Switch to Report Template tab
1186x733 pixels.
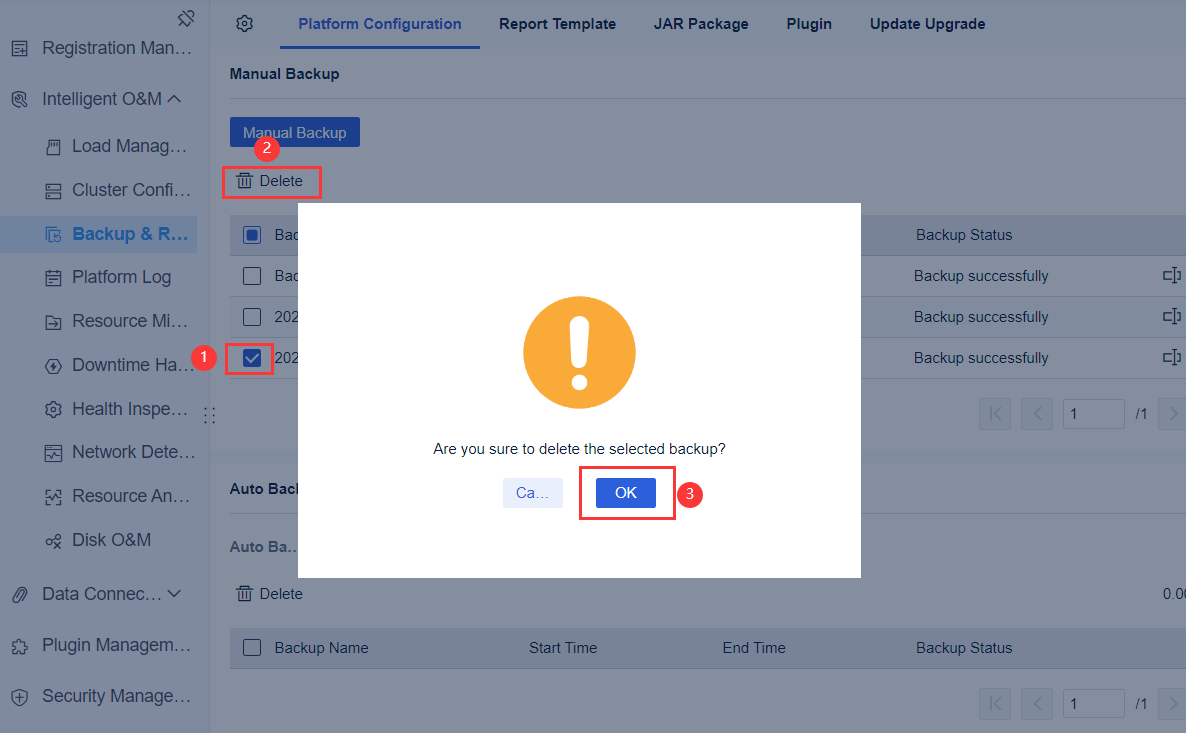point(557,23)
